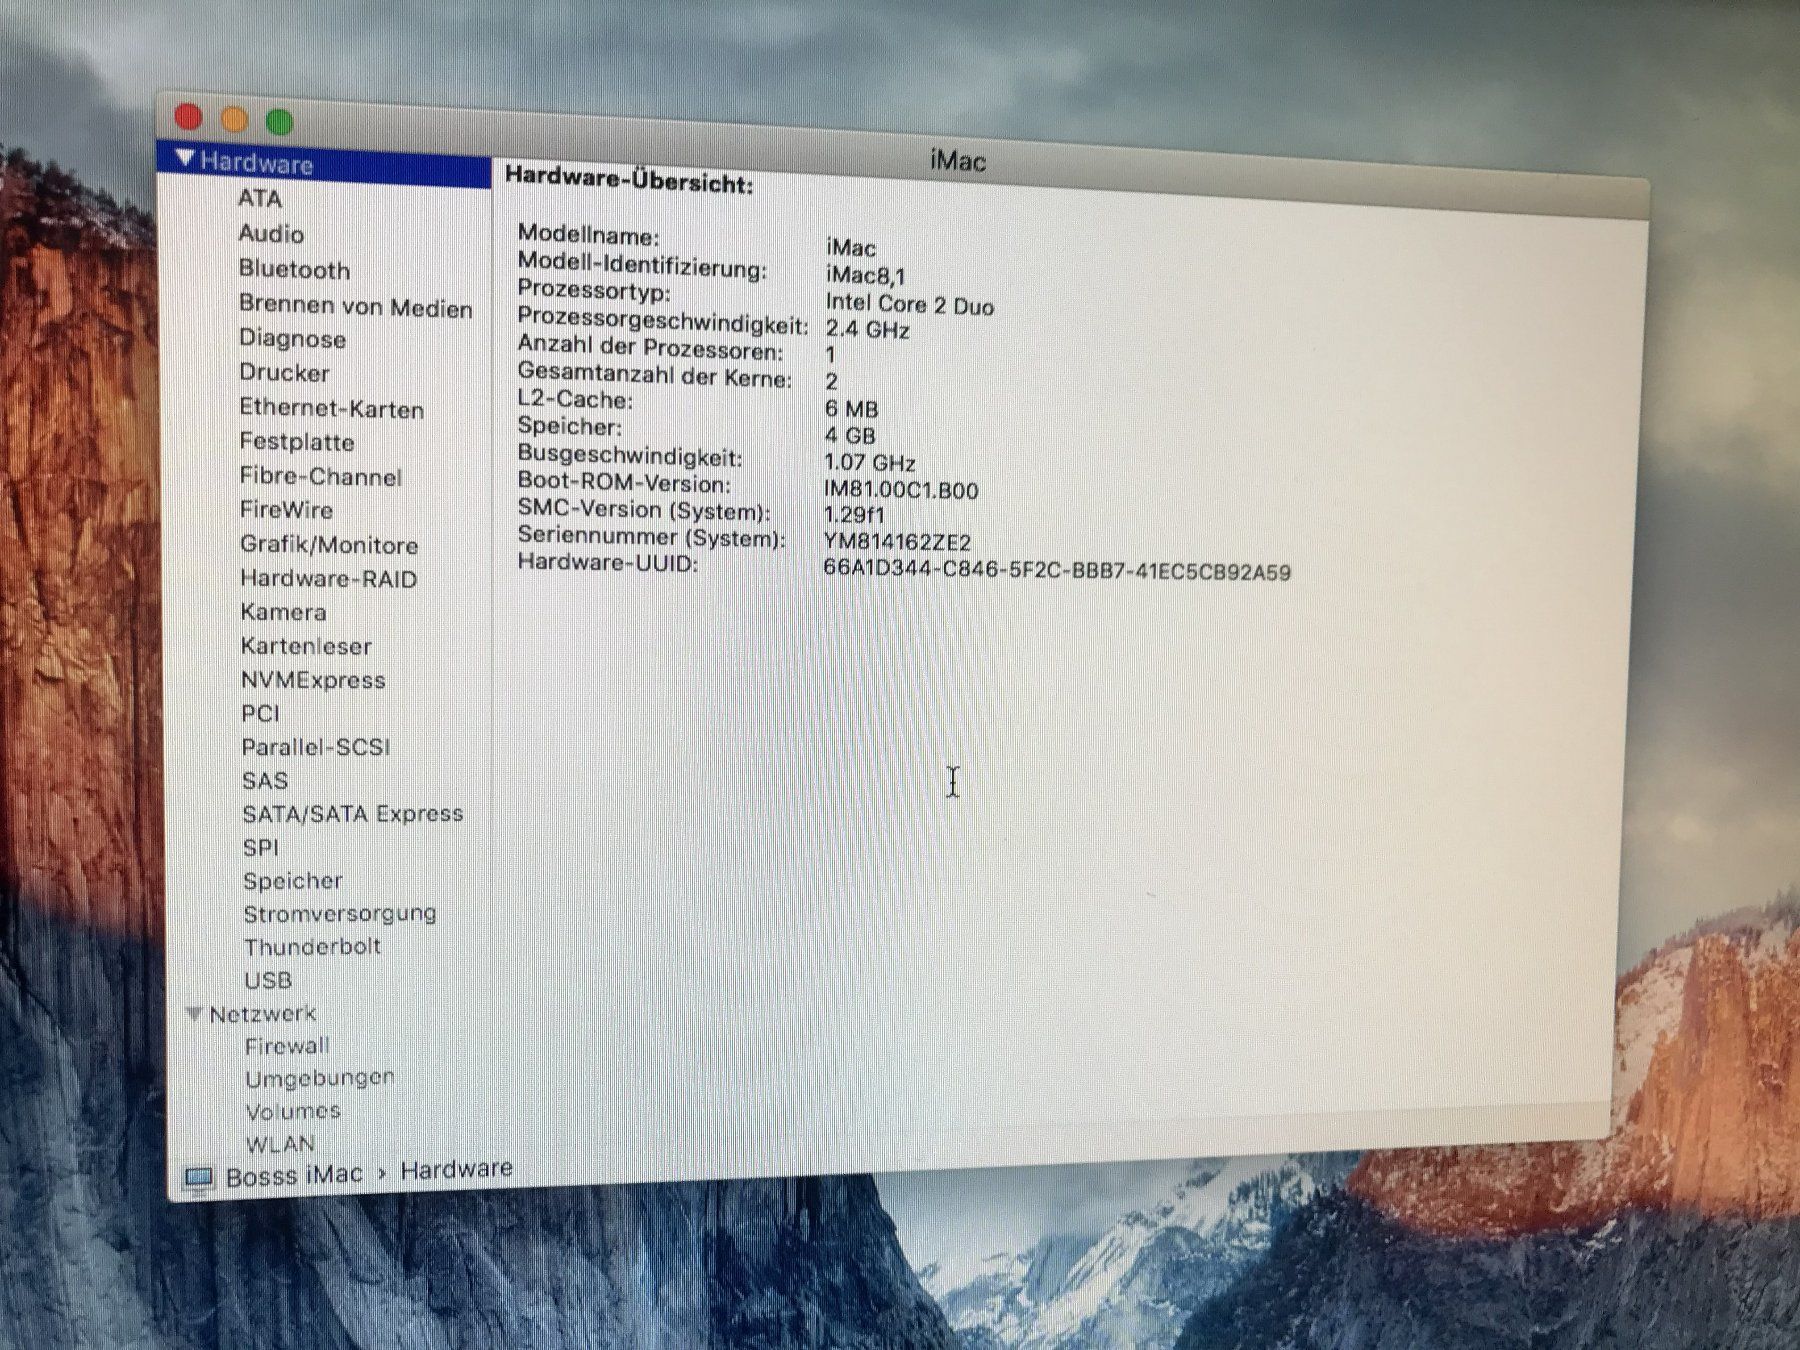Viewport: 1800px width, 1350px height.
Task: Click the iMac window title
Action: 957,160
